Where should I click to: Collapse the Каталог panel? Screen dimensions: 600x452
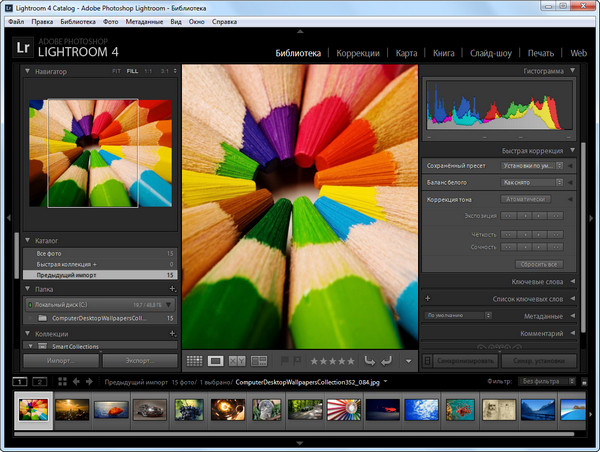tap(28, 240)
